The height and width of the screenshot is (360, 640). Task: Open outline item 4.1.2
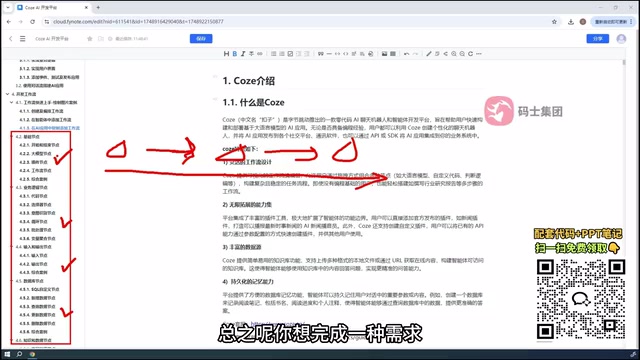pos(45,120)
